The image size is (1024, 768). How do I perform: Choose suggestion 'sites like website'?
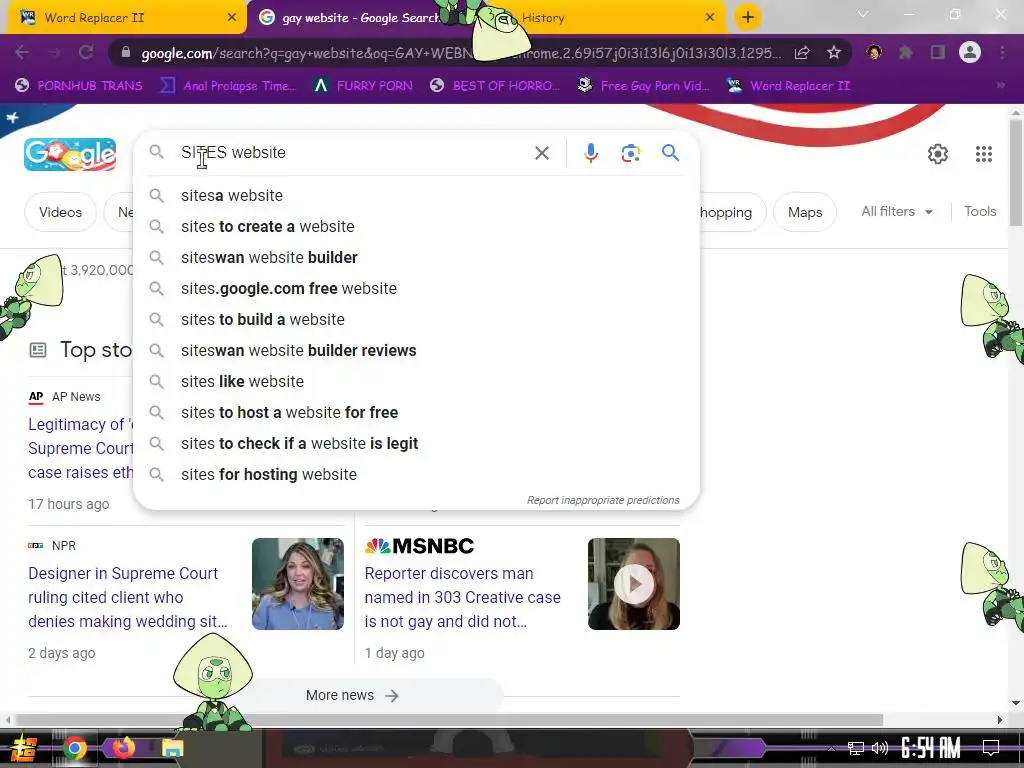pyautogui.click(x=416, y=381)
